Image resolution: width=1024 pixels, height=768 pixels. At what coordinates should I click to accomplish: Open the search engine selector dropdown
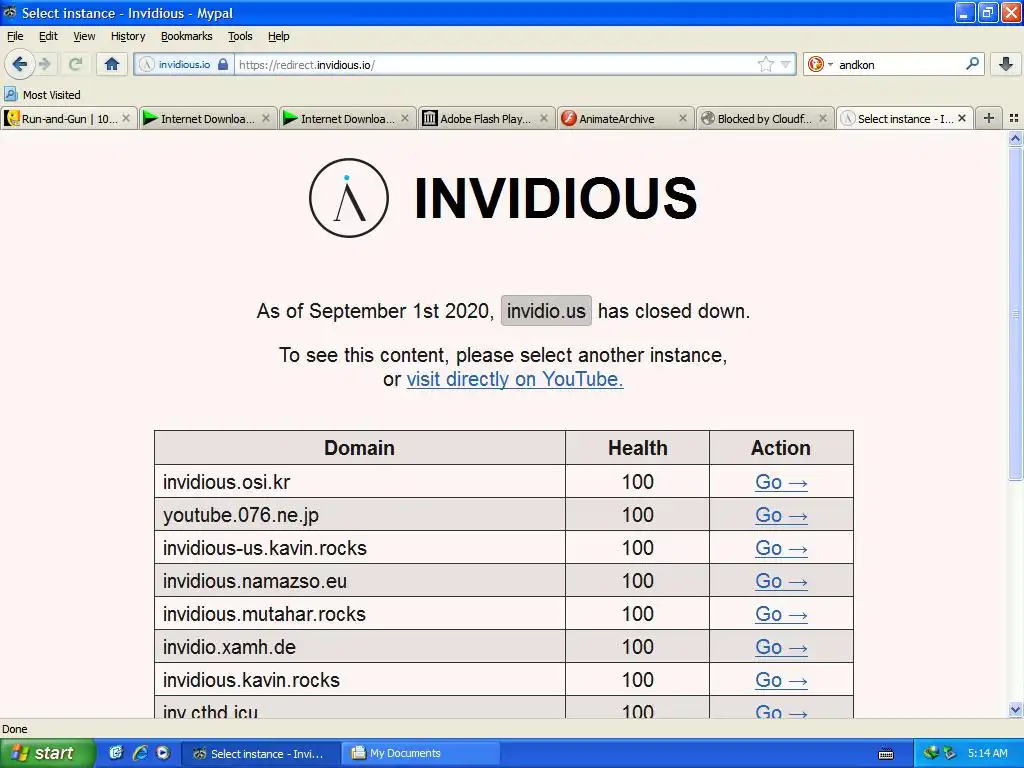click(820, 65)
